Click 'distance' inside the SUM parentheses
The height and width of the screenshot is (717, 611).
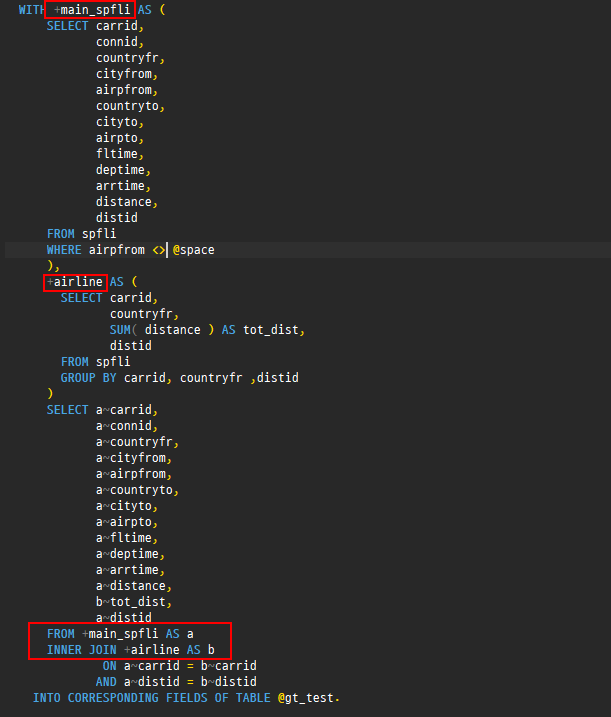(x=172, y=330)
